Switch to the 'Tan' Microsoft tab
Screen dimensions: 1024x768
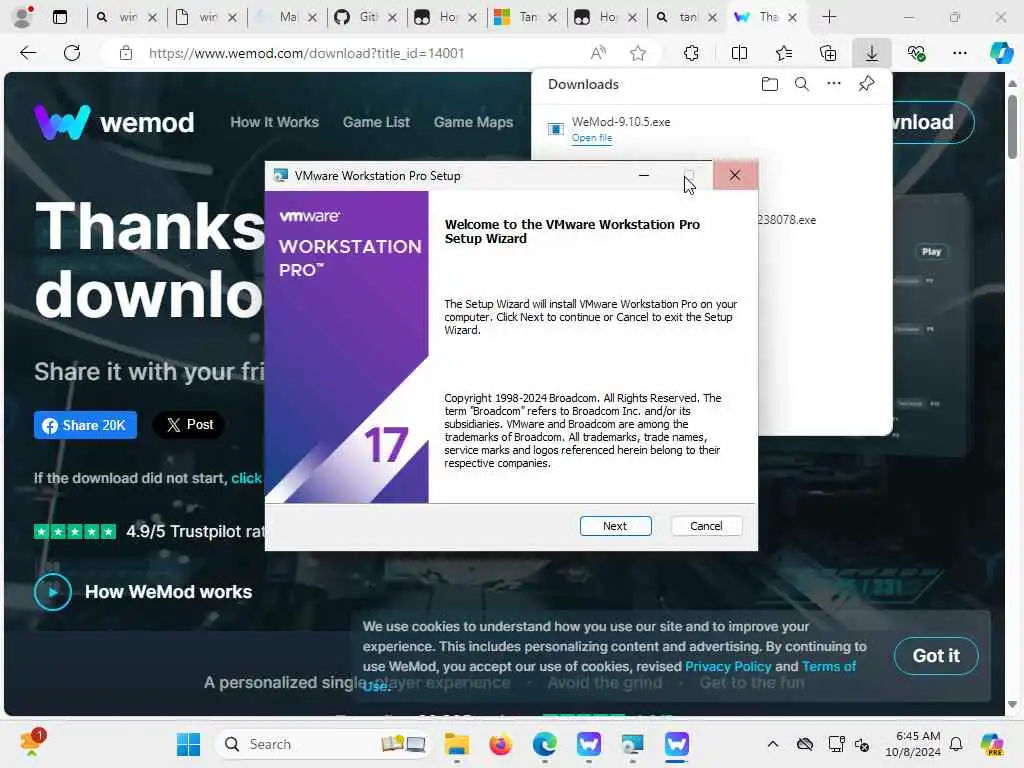pyautogui.click(x=524, y=17)
